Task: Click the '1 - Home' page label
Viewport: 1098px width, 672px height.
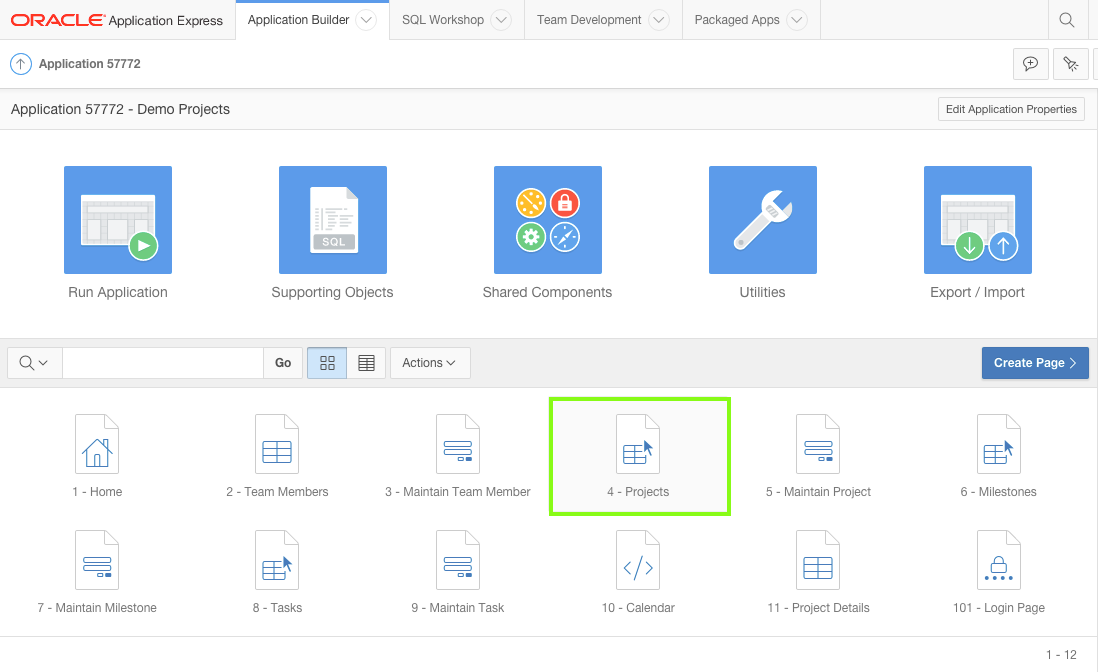Action: click(97, 492)
